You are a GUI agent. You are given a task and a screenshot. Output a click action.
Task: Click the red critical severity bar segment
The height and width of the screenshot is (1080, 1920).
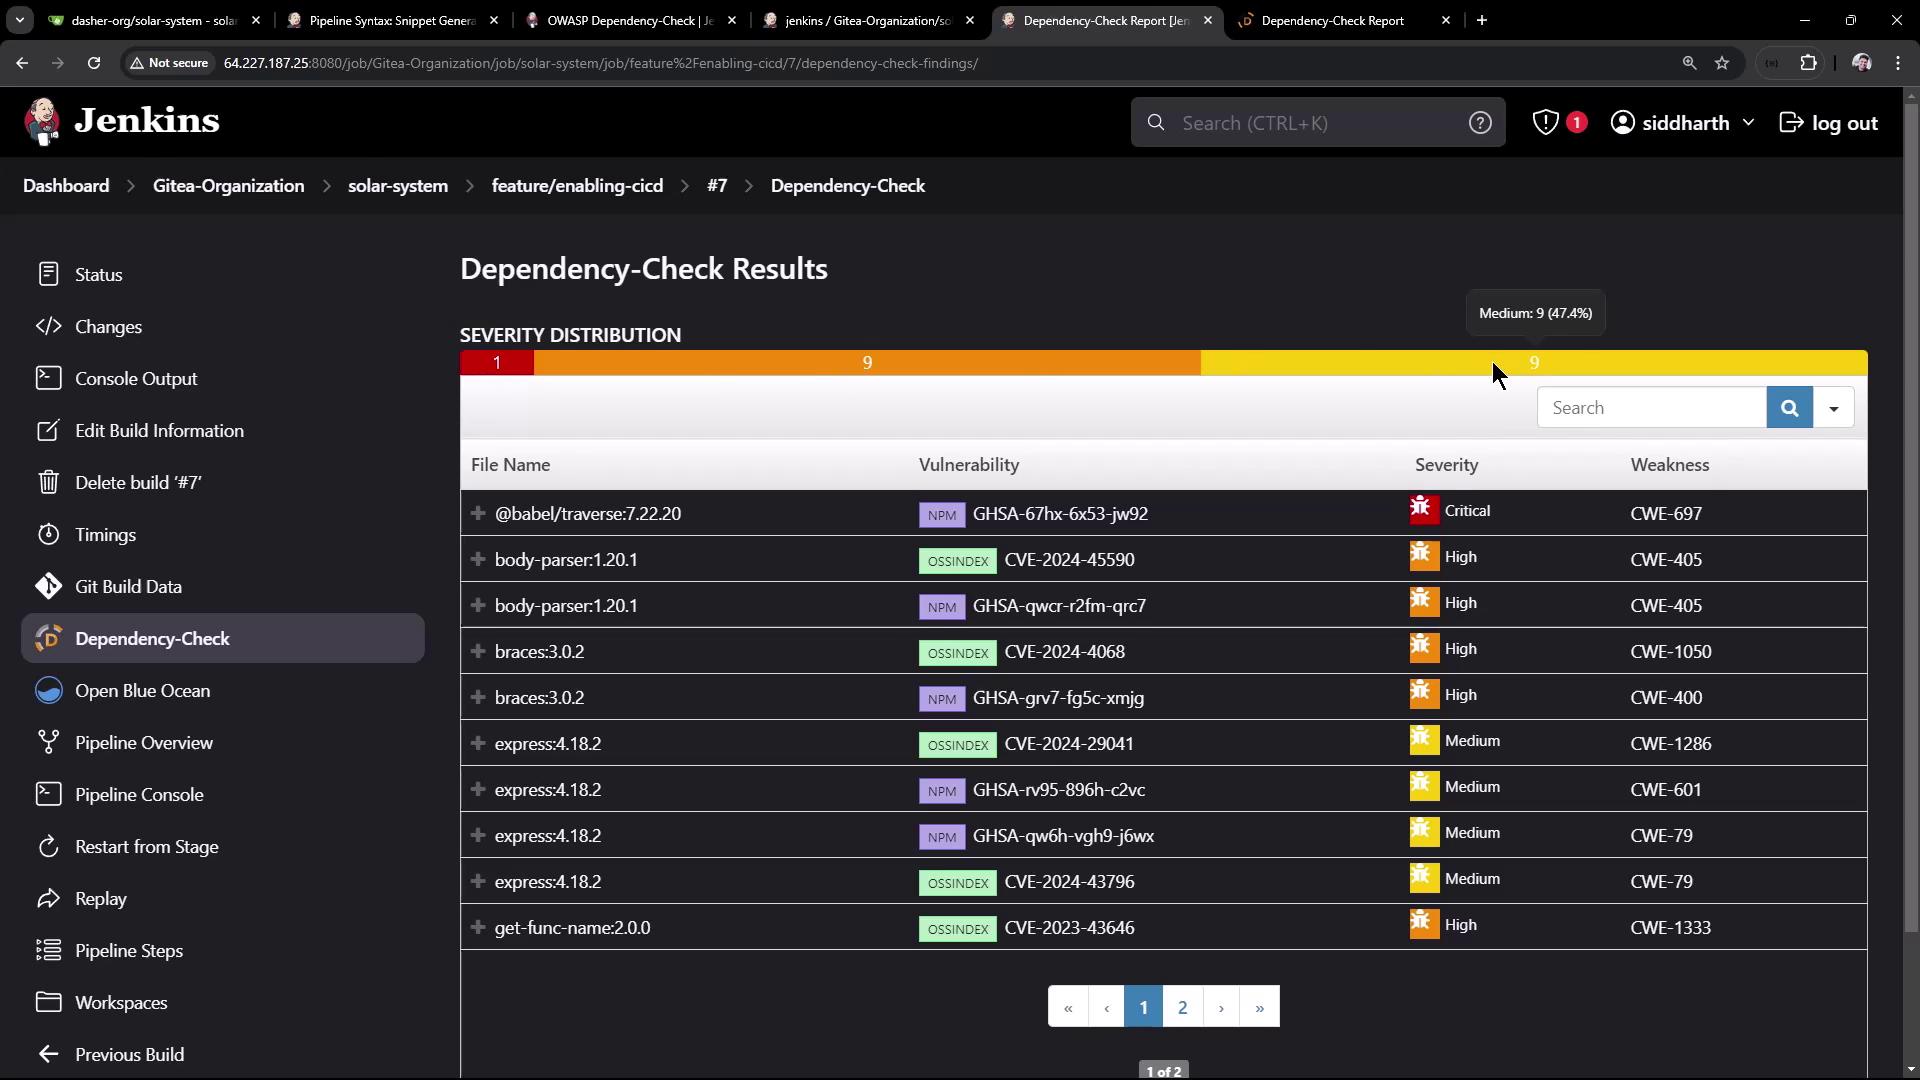click(496, 363)
